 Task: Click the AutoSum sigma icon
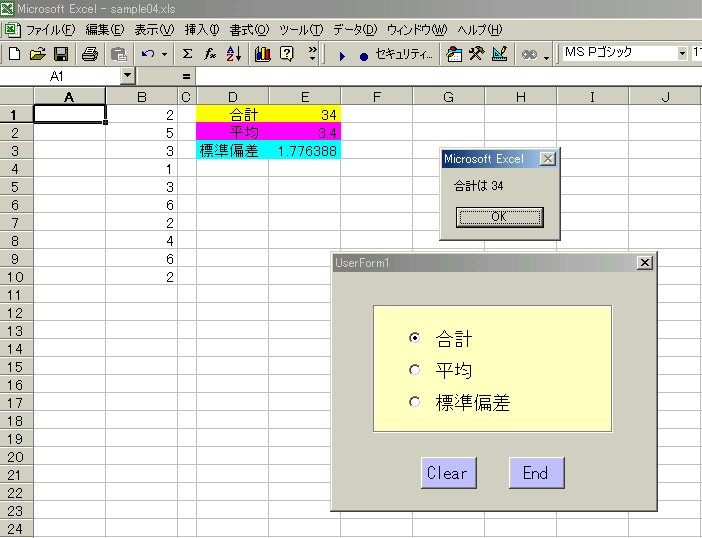pyautogui.click(x=187, y=54)
